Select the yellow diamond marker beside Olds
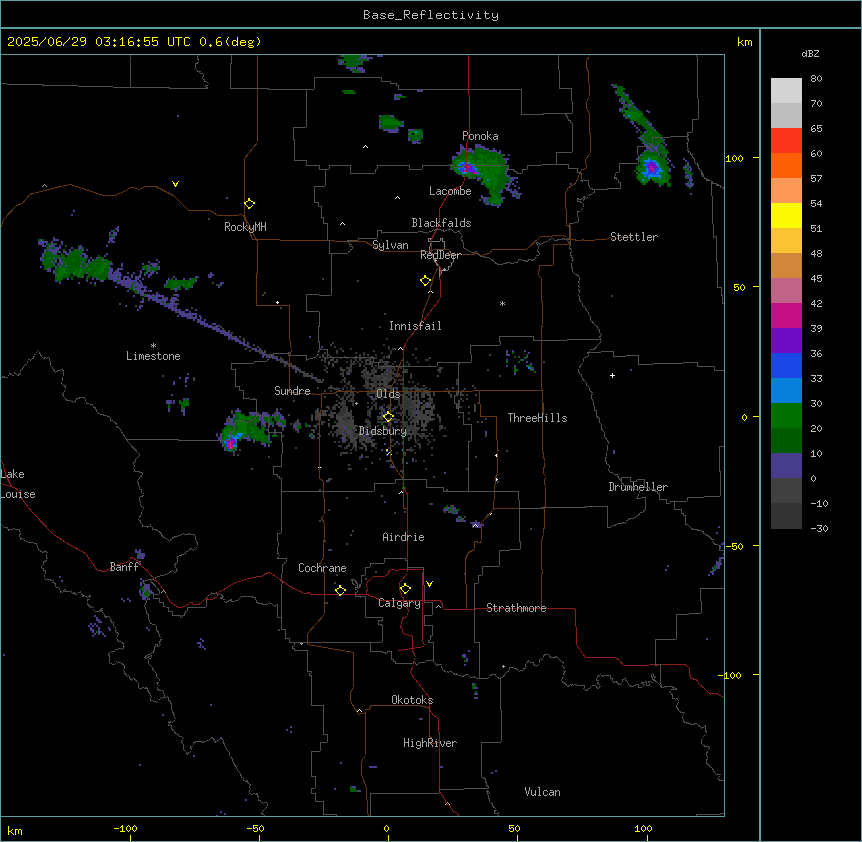Viewport: 862px width, 842px height. [388, 416]
